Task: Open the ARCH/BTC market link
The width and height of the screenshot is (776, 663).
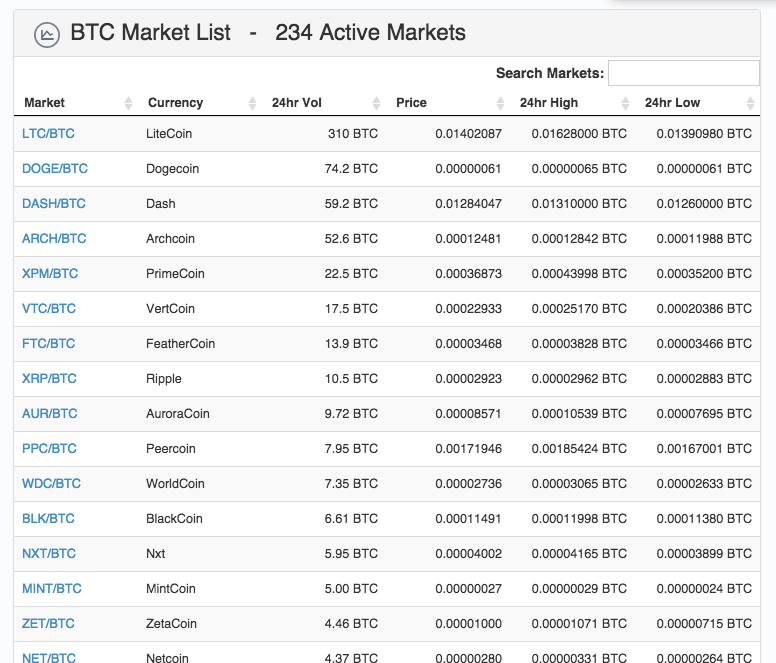Action: pyautogui.click(x=54, y=238)
